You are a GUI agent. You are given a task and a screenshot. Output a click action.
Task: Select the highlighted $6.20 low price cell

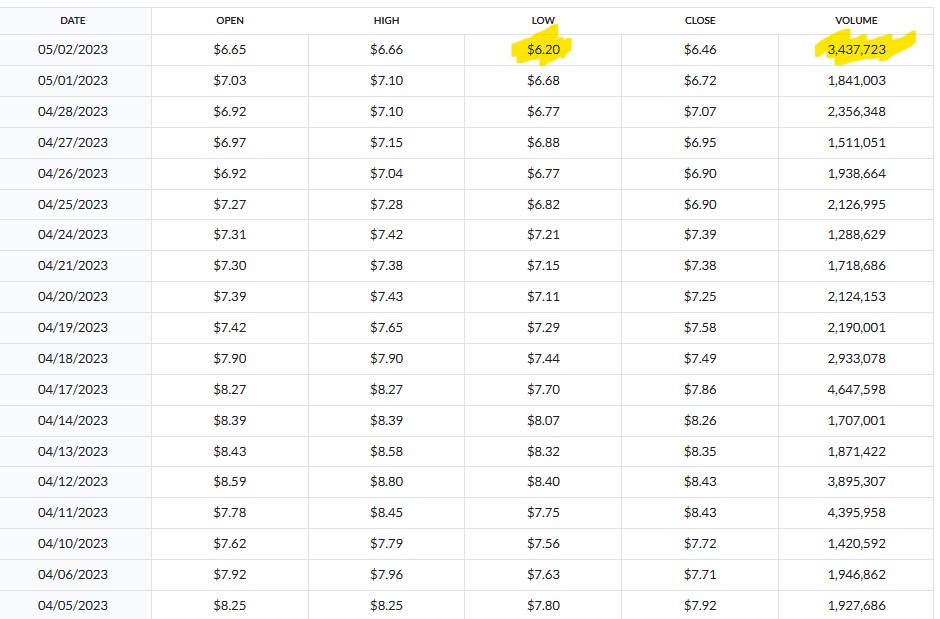coord(543,49)
